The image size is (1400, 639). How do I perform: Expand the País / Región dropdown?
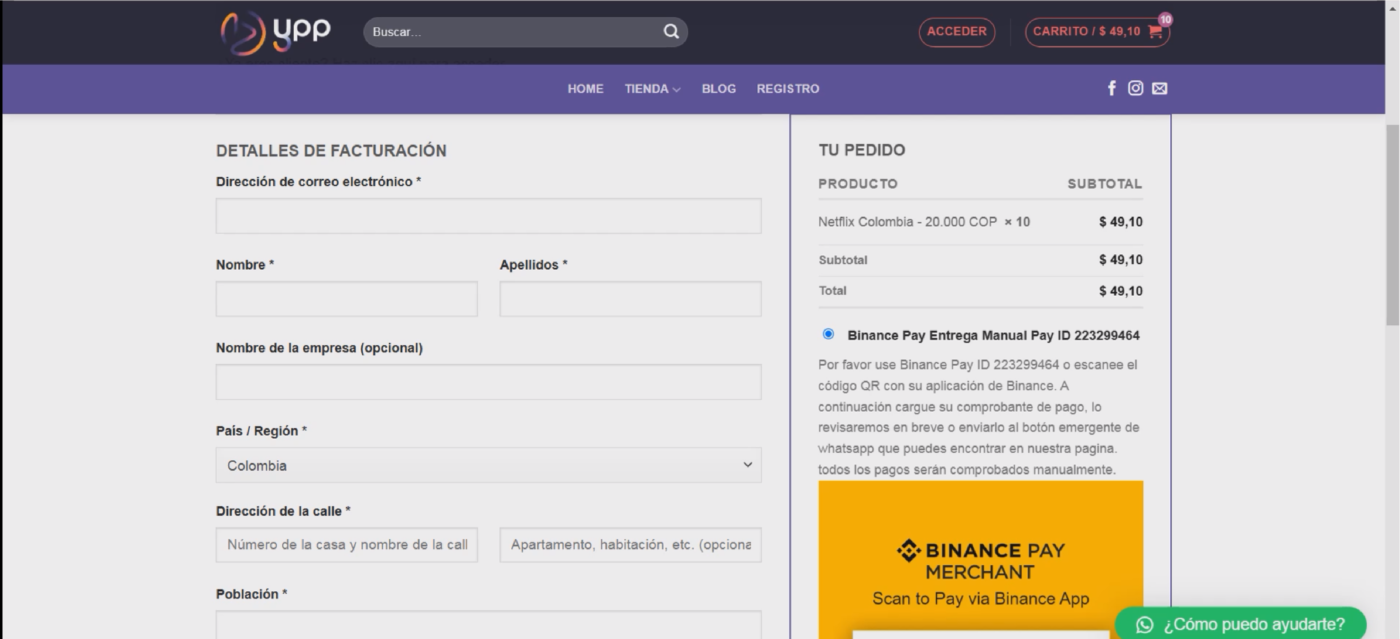pos(488,465)
